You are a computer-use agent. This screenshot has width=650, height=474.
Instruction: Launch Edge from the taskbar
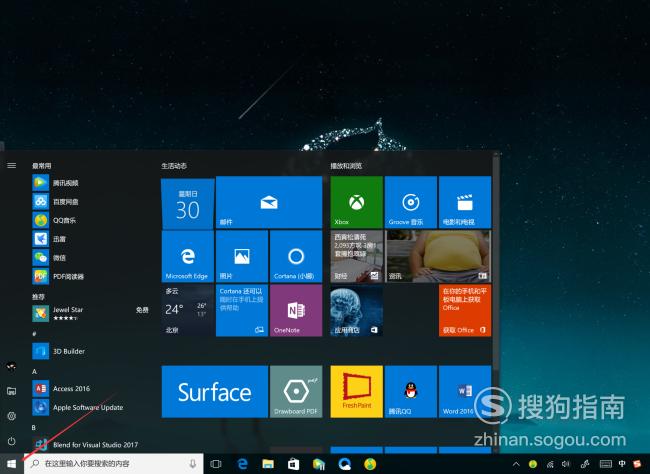[242, 464]
